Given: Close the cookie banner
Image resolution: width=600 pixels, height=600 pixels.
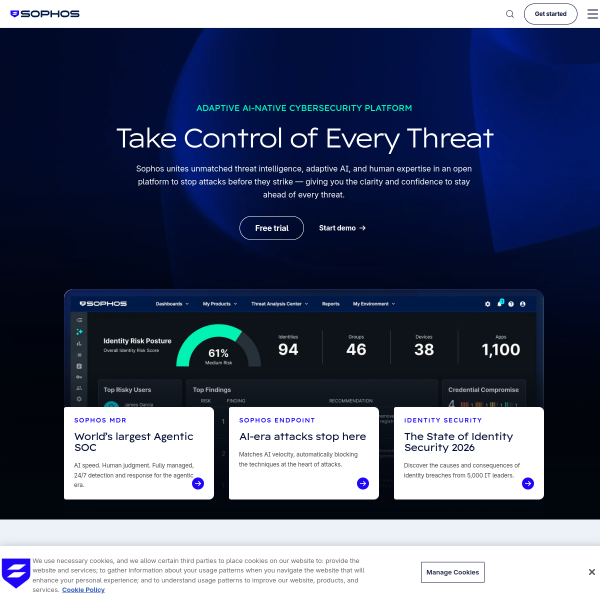Looking at the screenshot, I should [x=592, y=572].
